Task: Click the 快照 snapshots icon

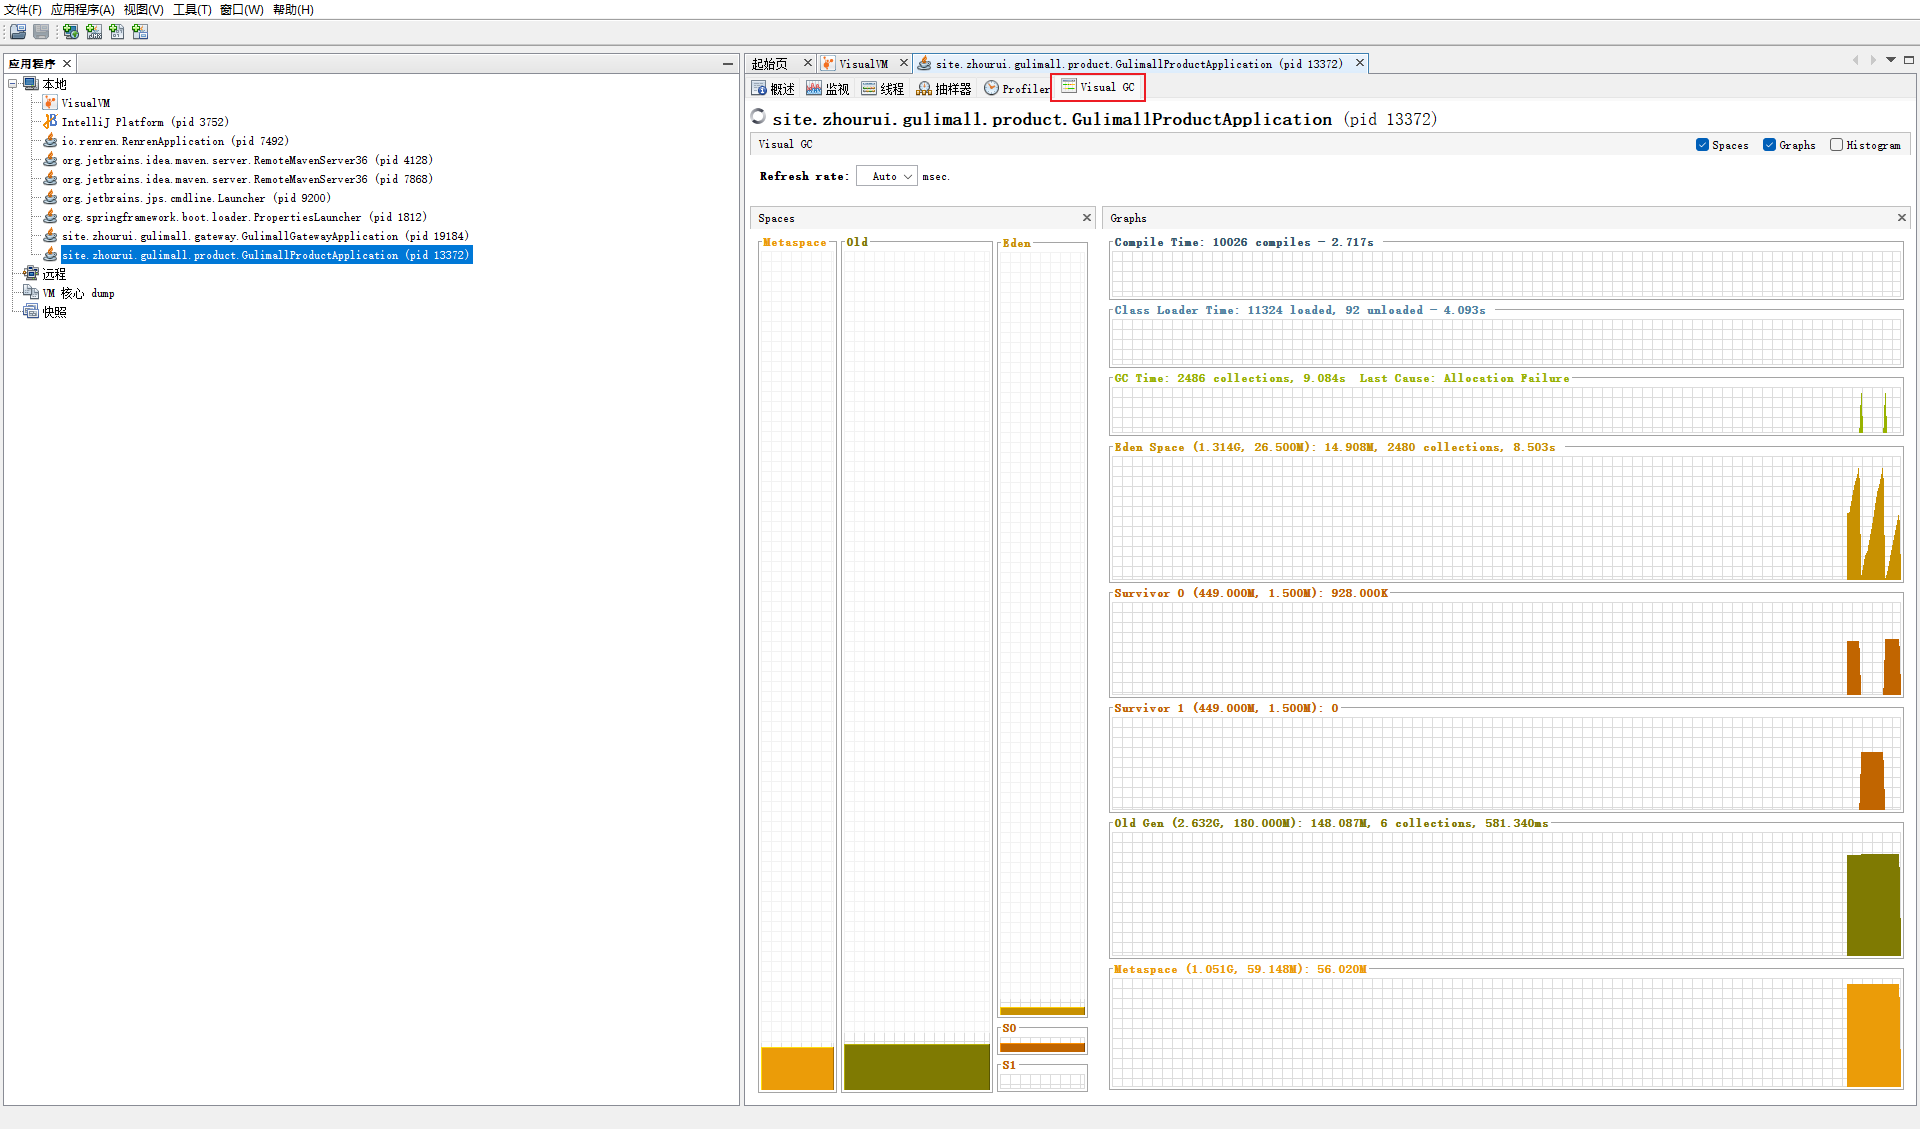Action: 31,312
